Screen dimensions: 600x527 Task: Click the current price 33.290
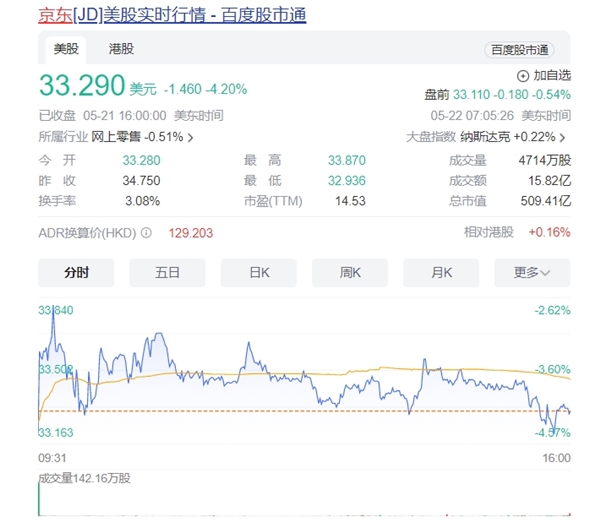[82, 87]
